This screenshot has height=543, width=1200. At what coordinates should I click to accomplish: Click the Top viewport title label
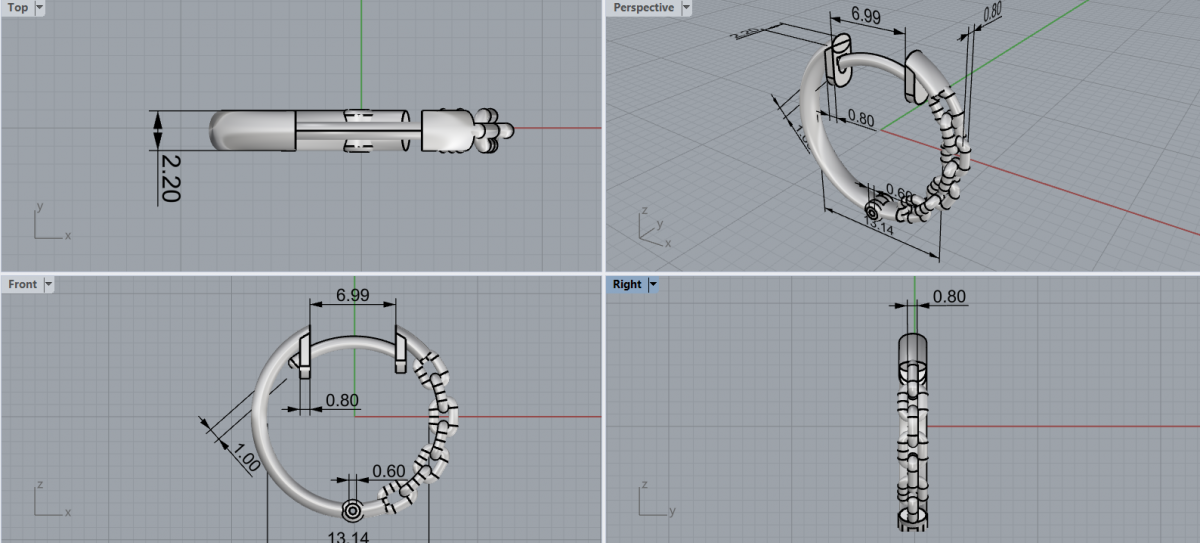pyautogui.click(x=18, y=8)
